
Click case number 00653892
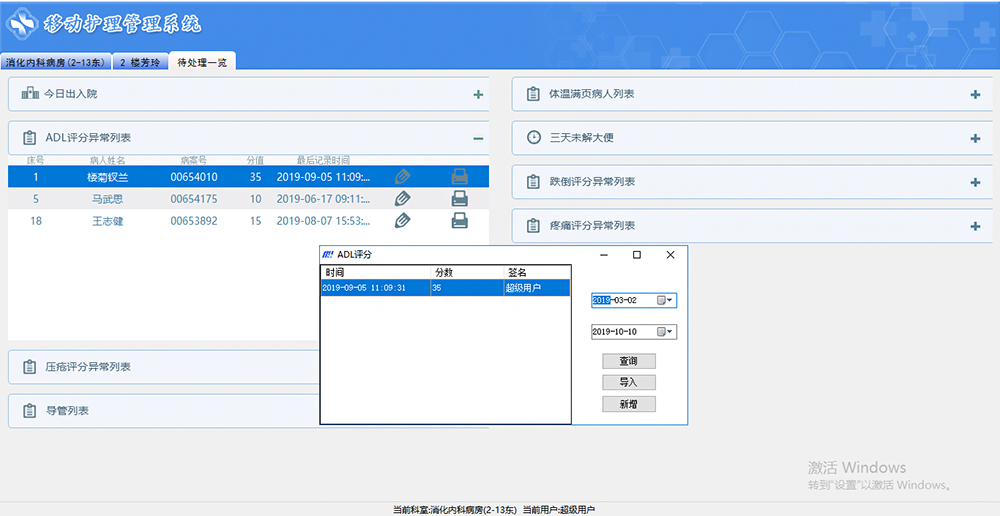click(194, 221)
